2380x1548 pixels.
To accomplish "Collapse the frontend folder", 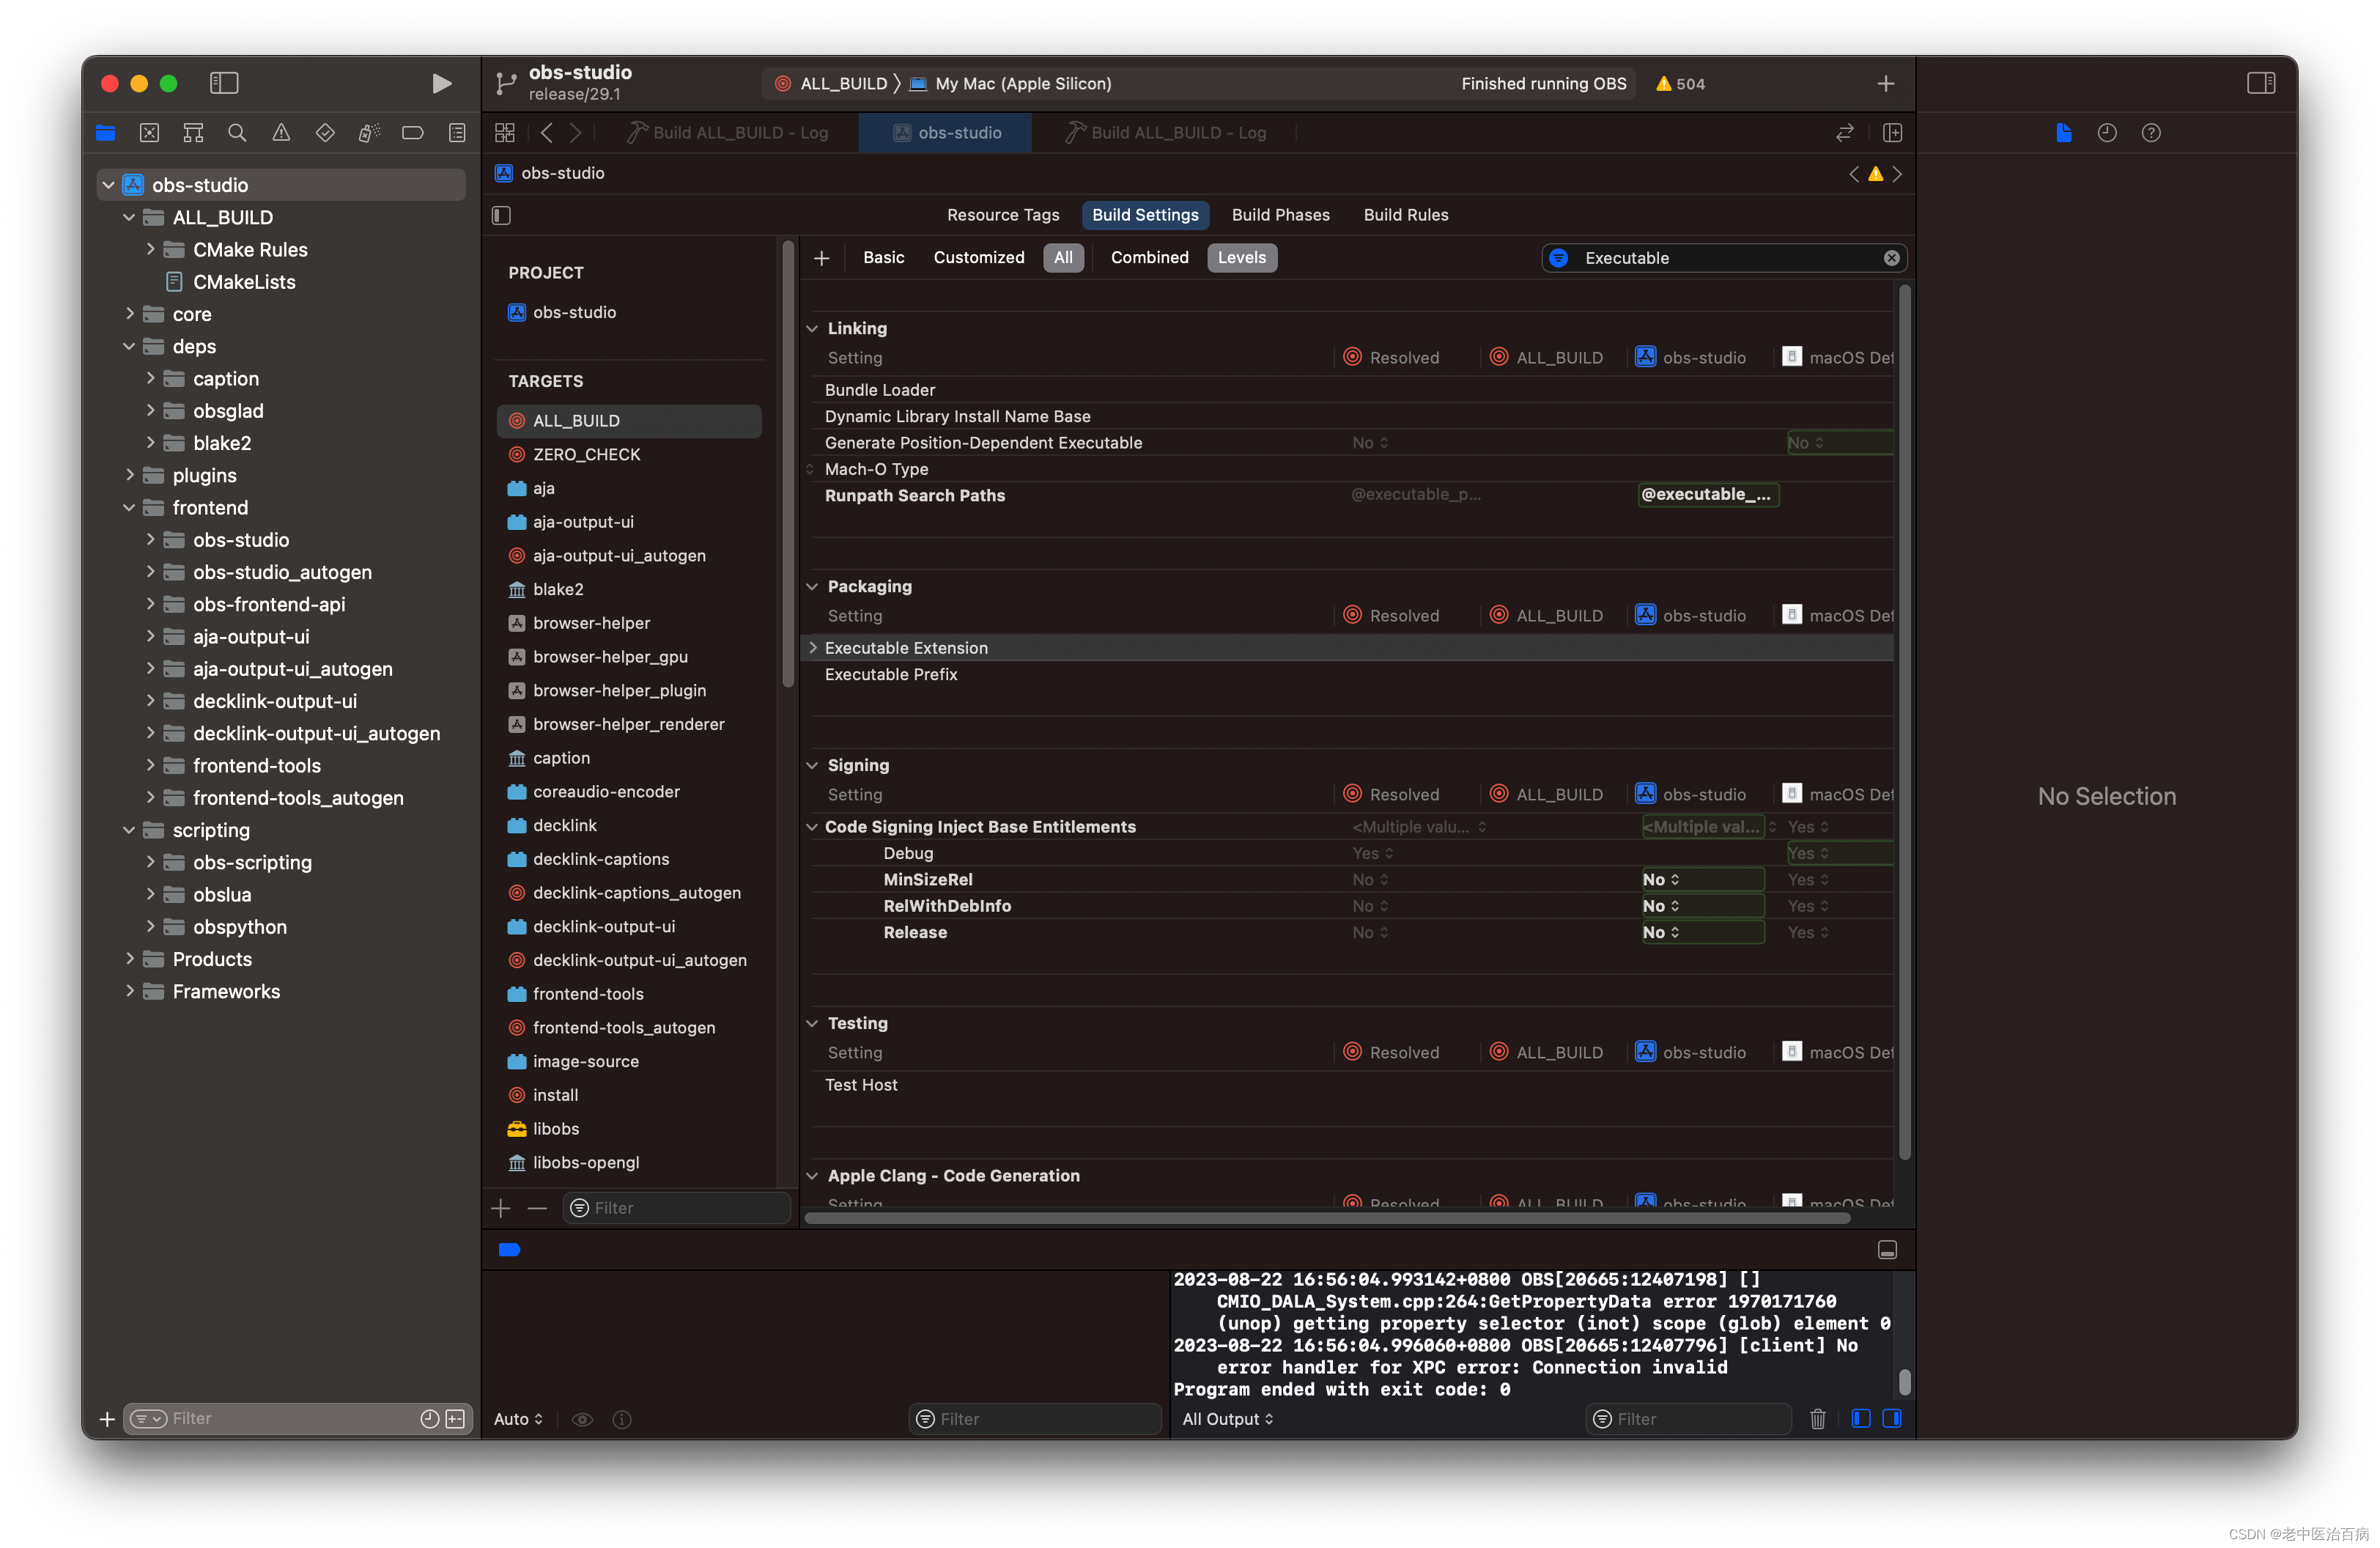I will click(x=129, y=508).
